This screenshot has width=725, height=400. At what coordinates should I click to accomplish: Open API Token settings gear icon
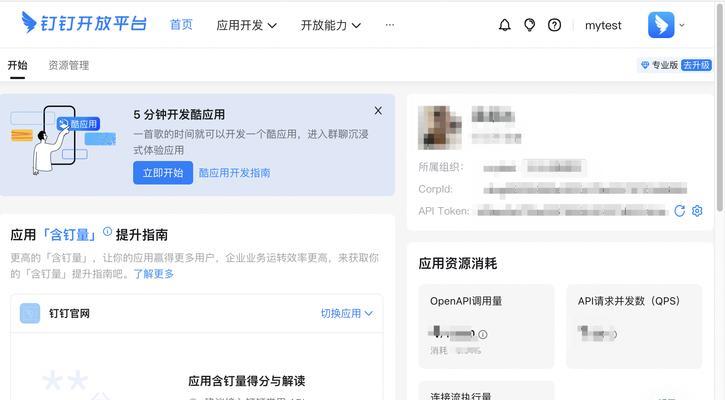coord(697,211)
